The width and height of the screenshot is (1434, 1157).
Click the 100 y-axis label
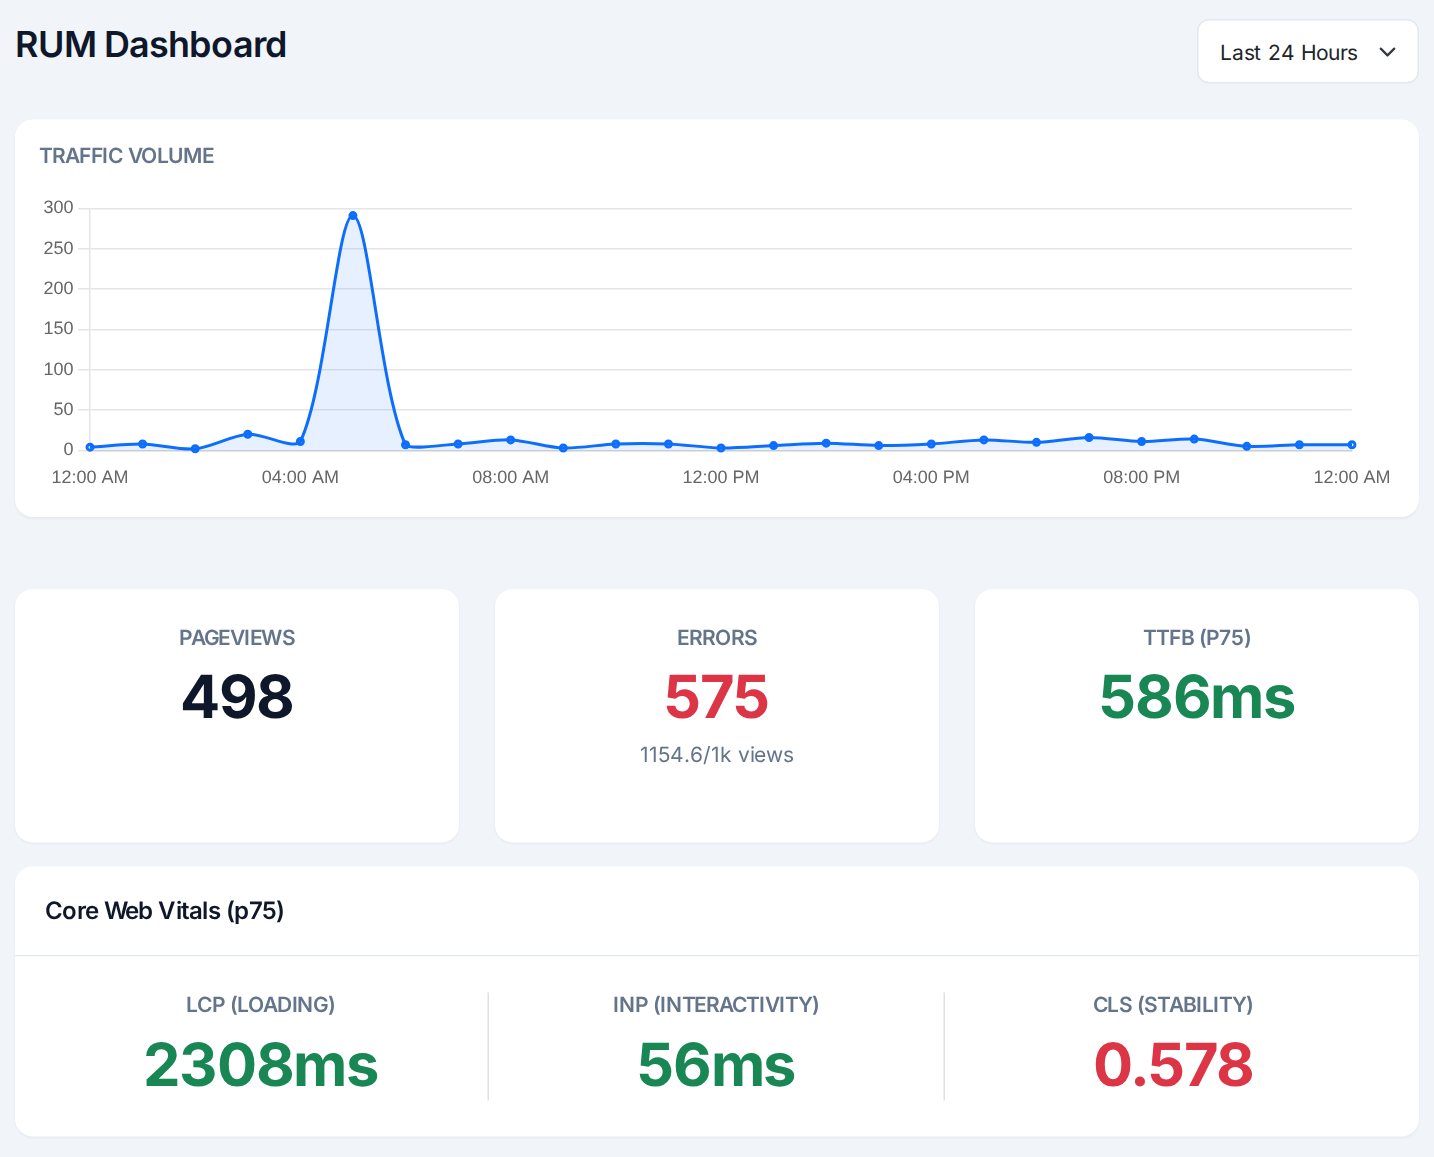(x=59, y=369)
